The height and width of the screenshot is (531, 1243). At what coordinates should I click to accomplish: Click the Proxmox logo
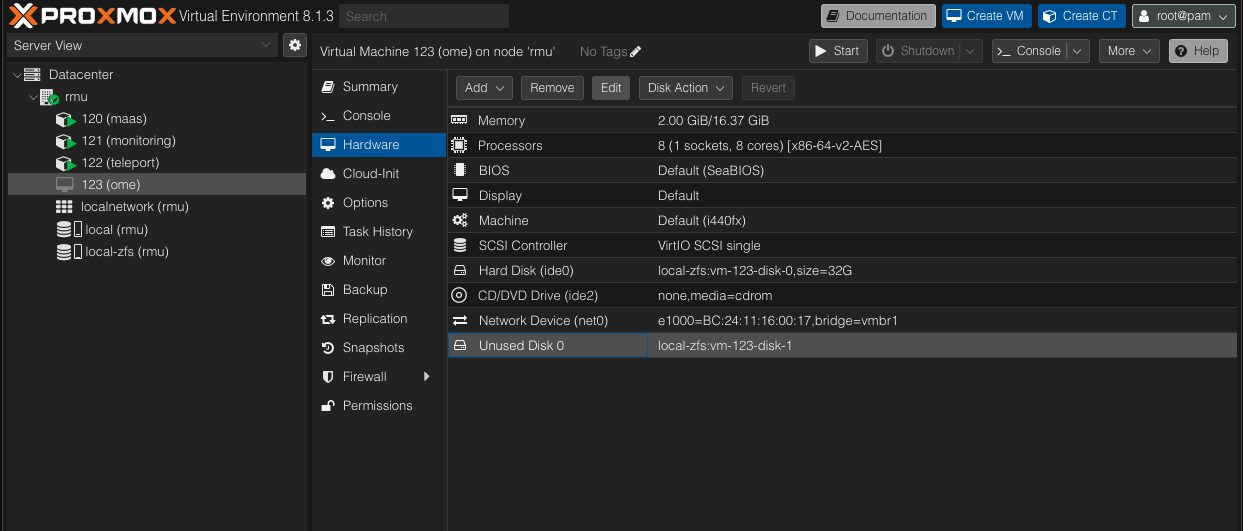coord(92,16)
